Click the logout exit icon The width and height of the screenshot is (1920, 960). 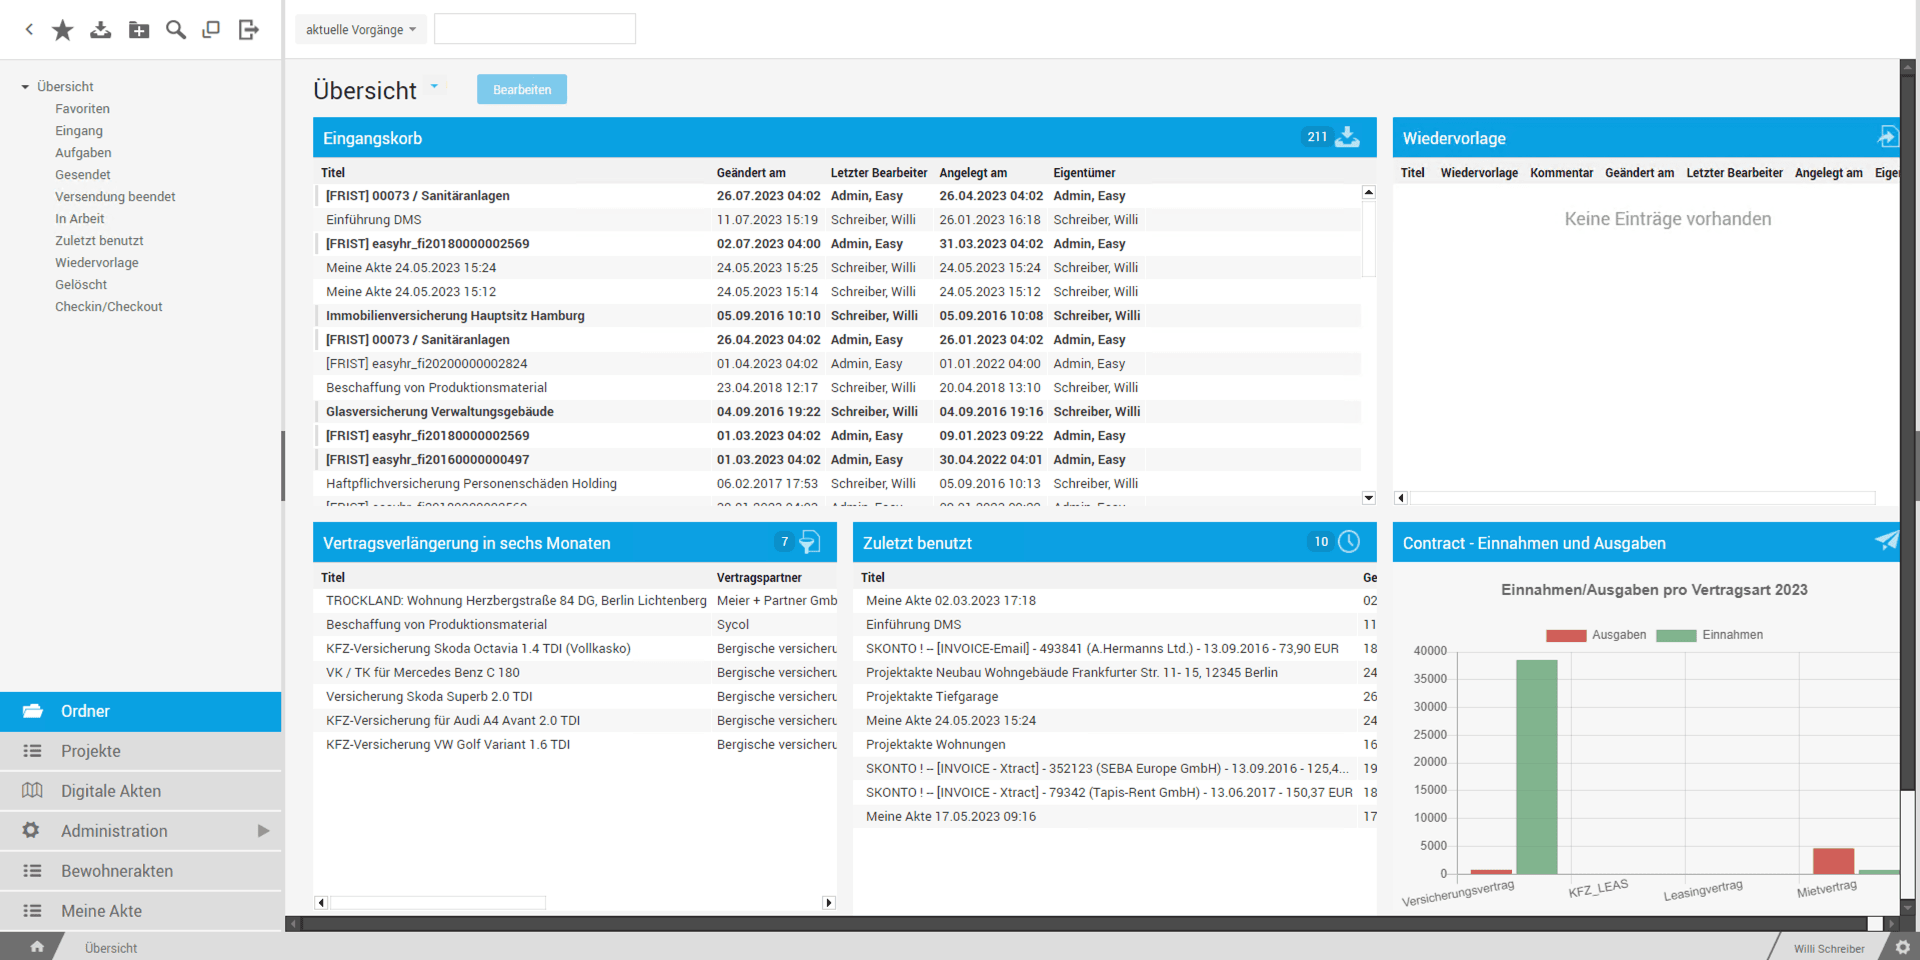[249, 30]
